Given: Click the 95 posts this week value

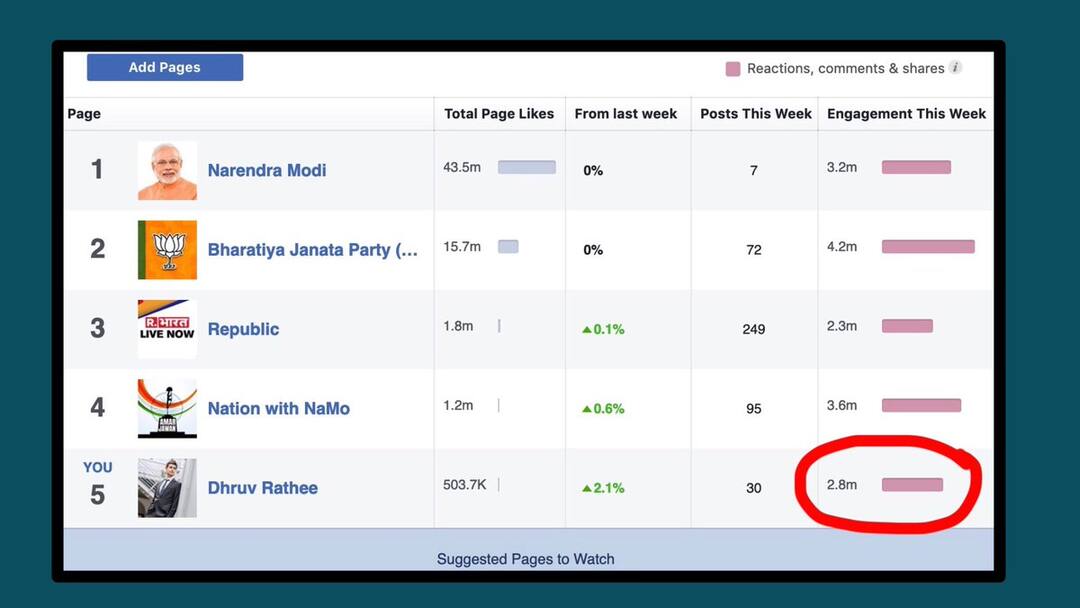Looking at the screenshot, I should [x=754, y=408].
